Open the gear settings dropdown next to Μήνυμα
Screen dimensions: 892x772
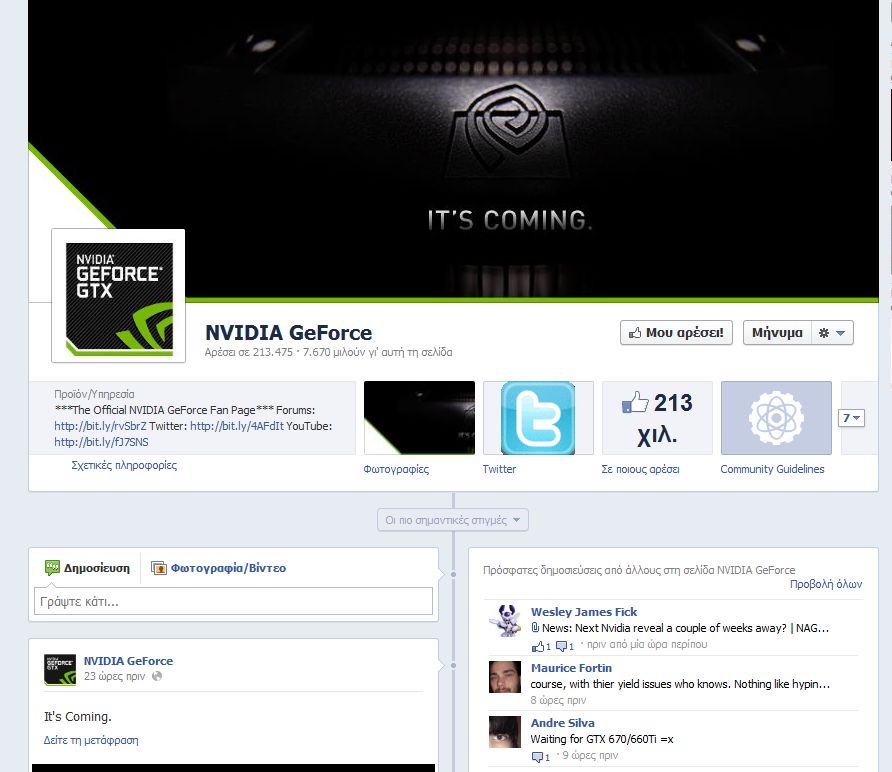tap(832, 333)
